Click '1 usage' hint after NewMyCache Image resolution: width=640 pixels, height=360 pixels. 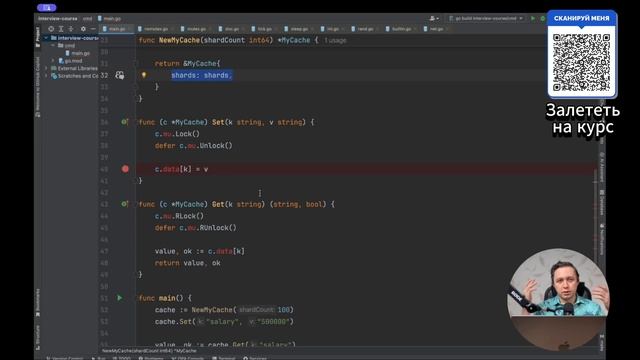tap(335, 40)
